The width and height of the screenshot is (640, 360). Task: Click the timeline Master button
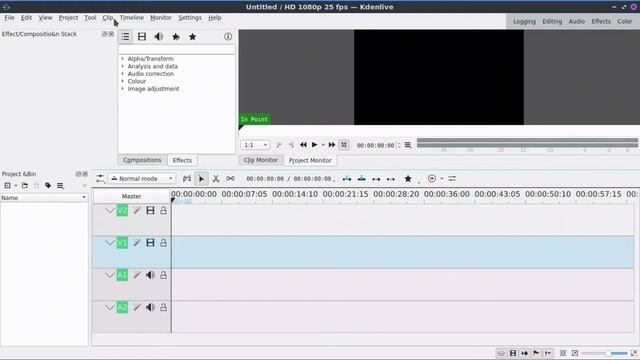point(131,196)
